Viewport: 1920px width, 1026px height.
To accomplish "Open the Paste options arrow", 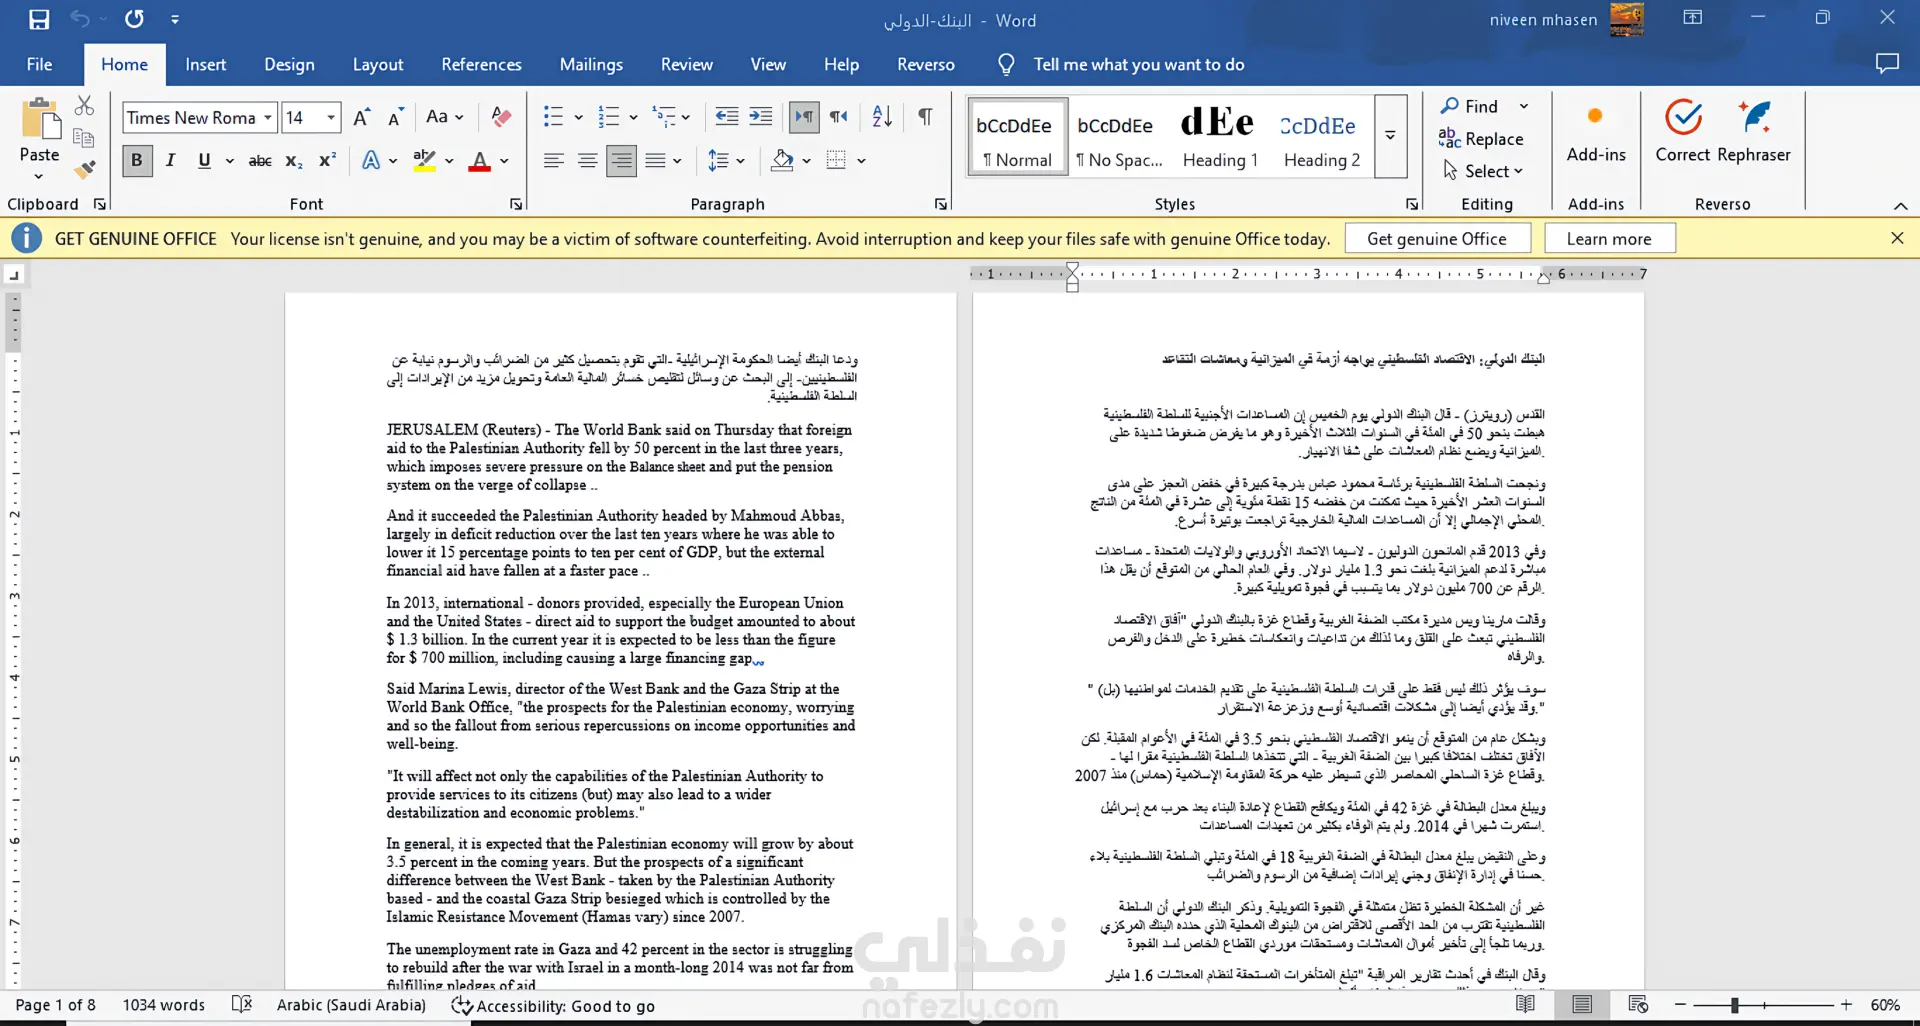I will pyautogui.click(x=39, y=176).
